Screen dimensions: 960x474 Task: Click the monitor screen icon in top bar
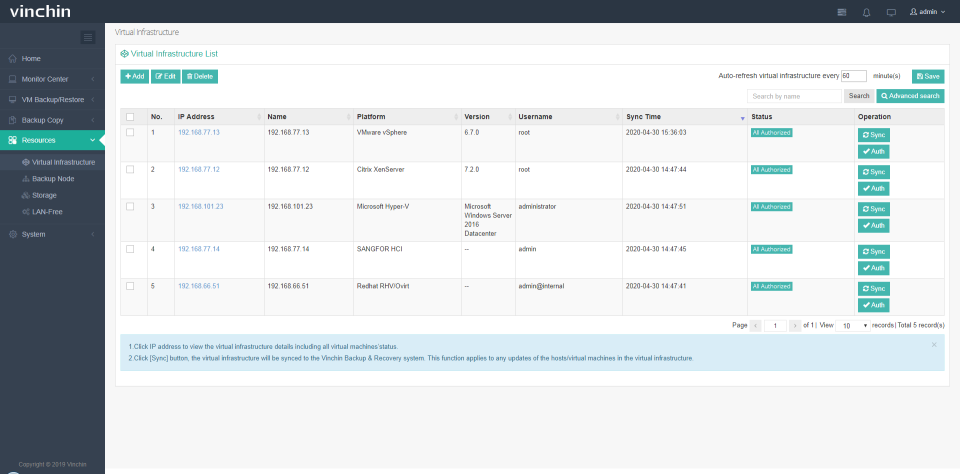[891, 12]
